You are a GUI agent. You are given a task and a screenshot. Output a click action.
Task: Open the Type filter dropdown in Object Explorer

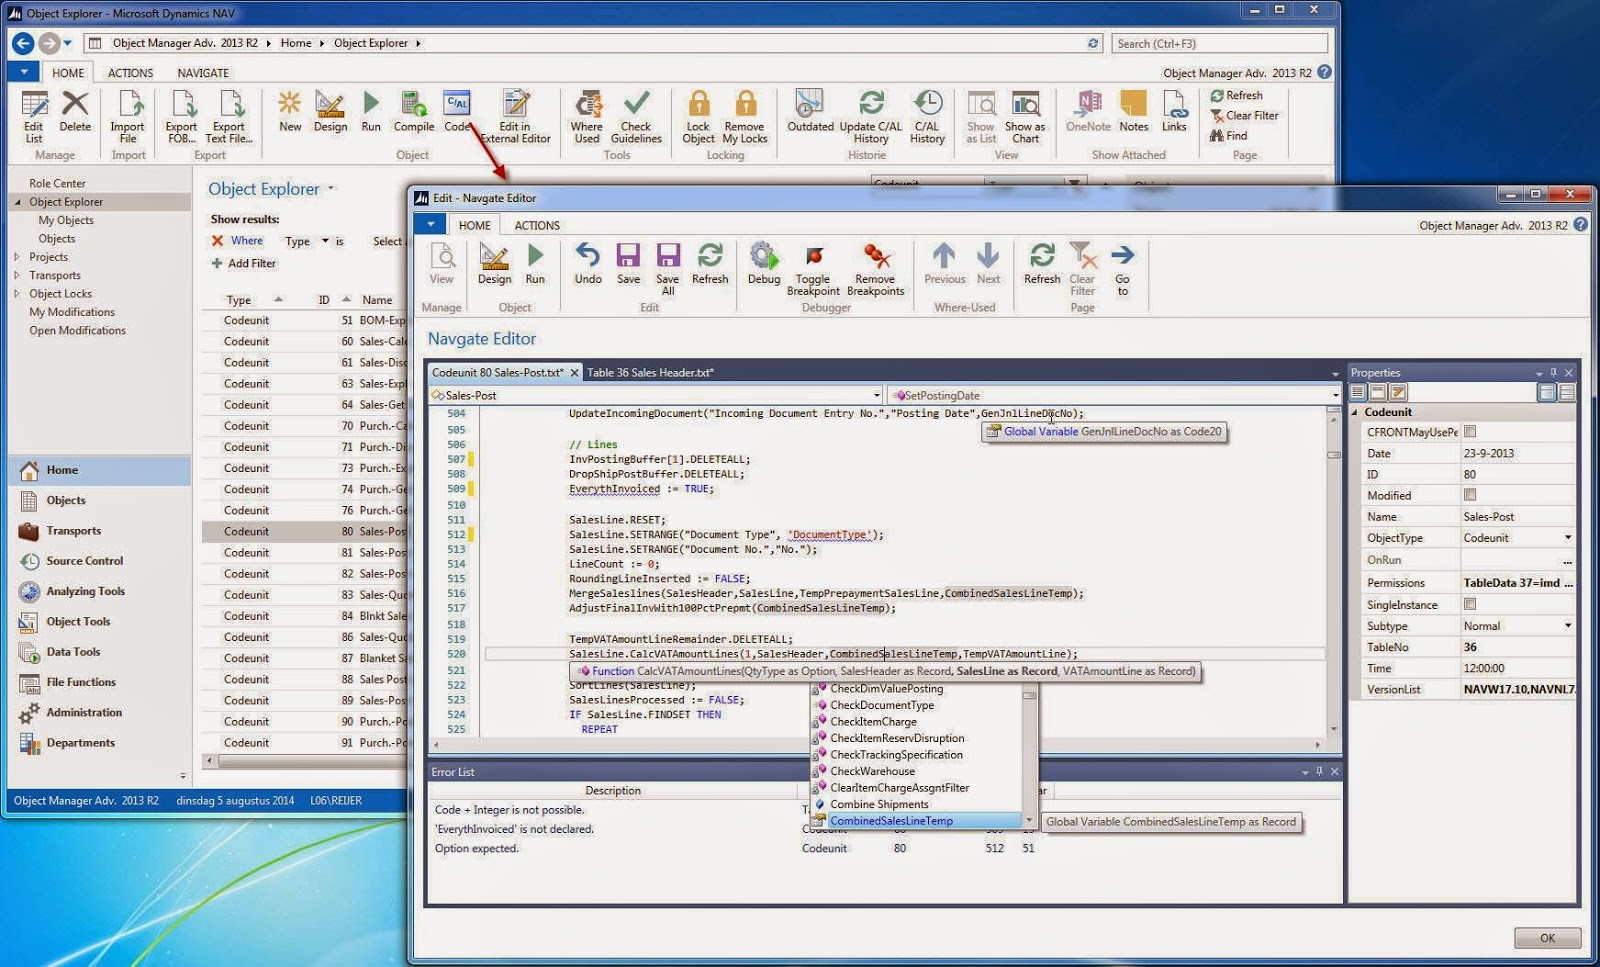click(x=325, y=241)
